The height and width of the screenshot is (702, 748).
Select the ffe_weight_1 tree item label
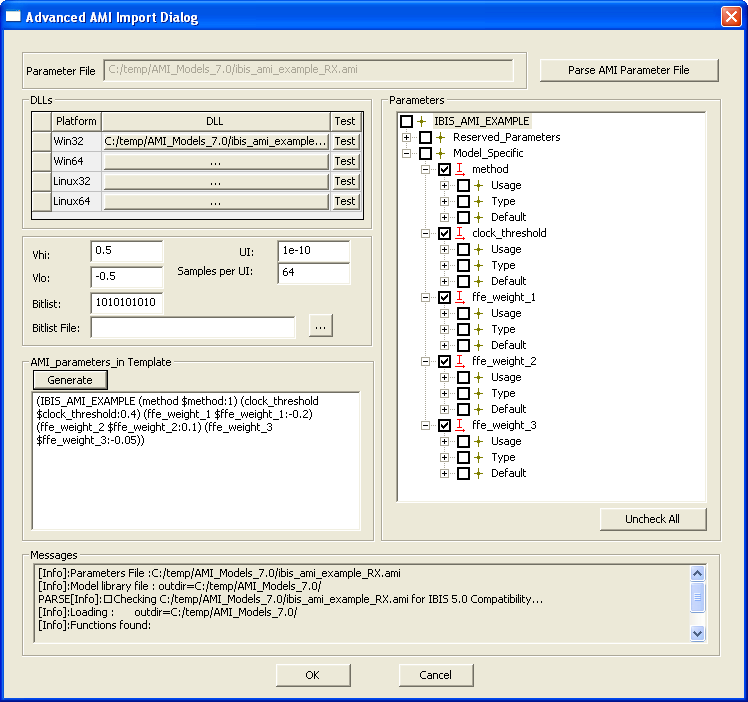[x=503, y=297]
